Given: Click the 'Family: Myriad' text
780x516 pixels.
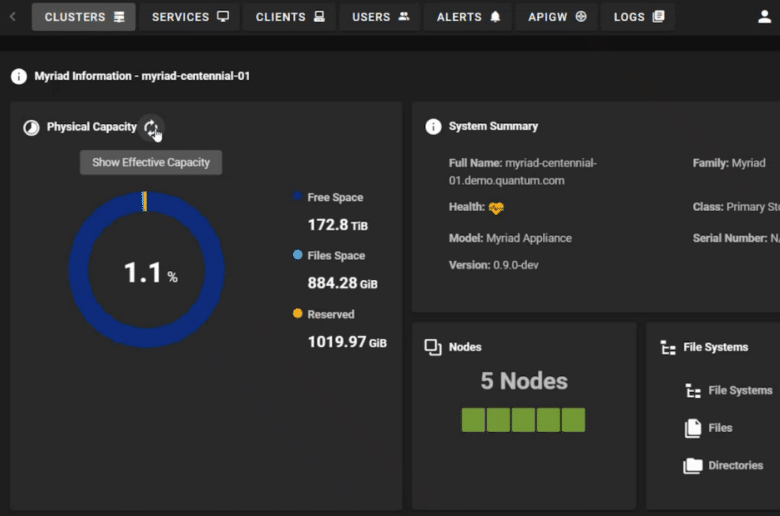Looking at the screenshot, I should [729, 163].
